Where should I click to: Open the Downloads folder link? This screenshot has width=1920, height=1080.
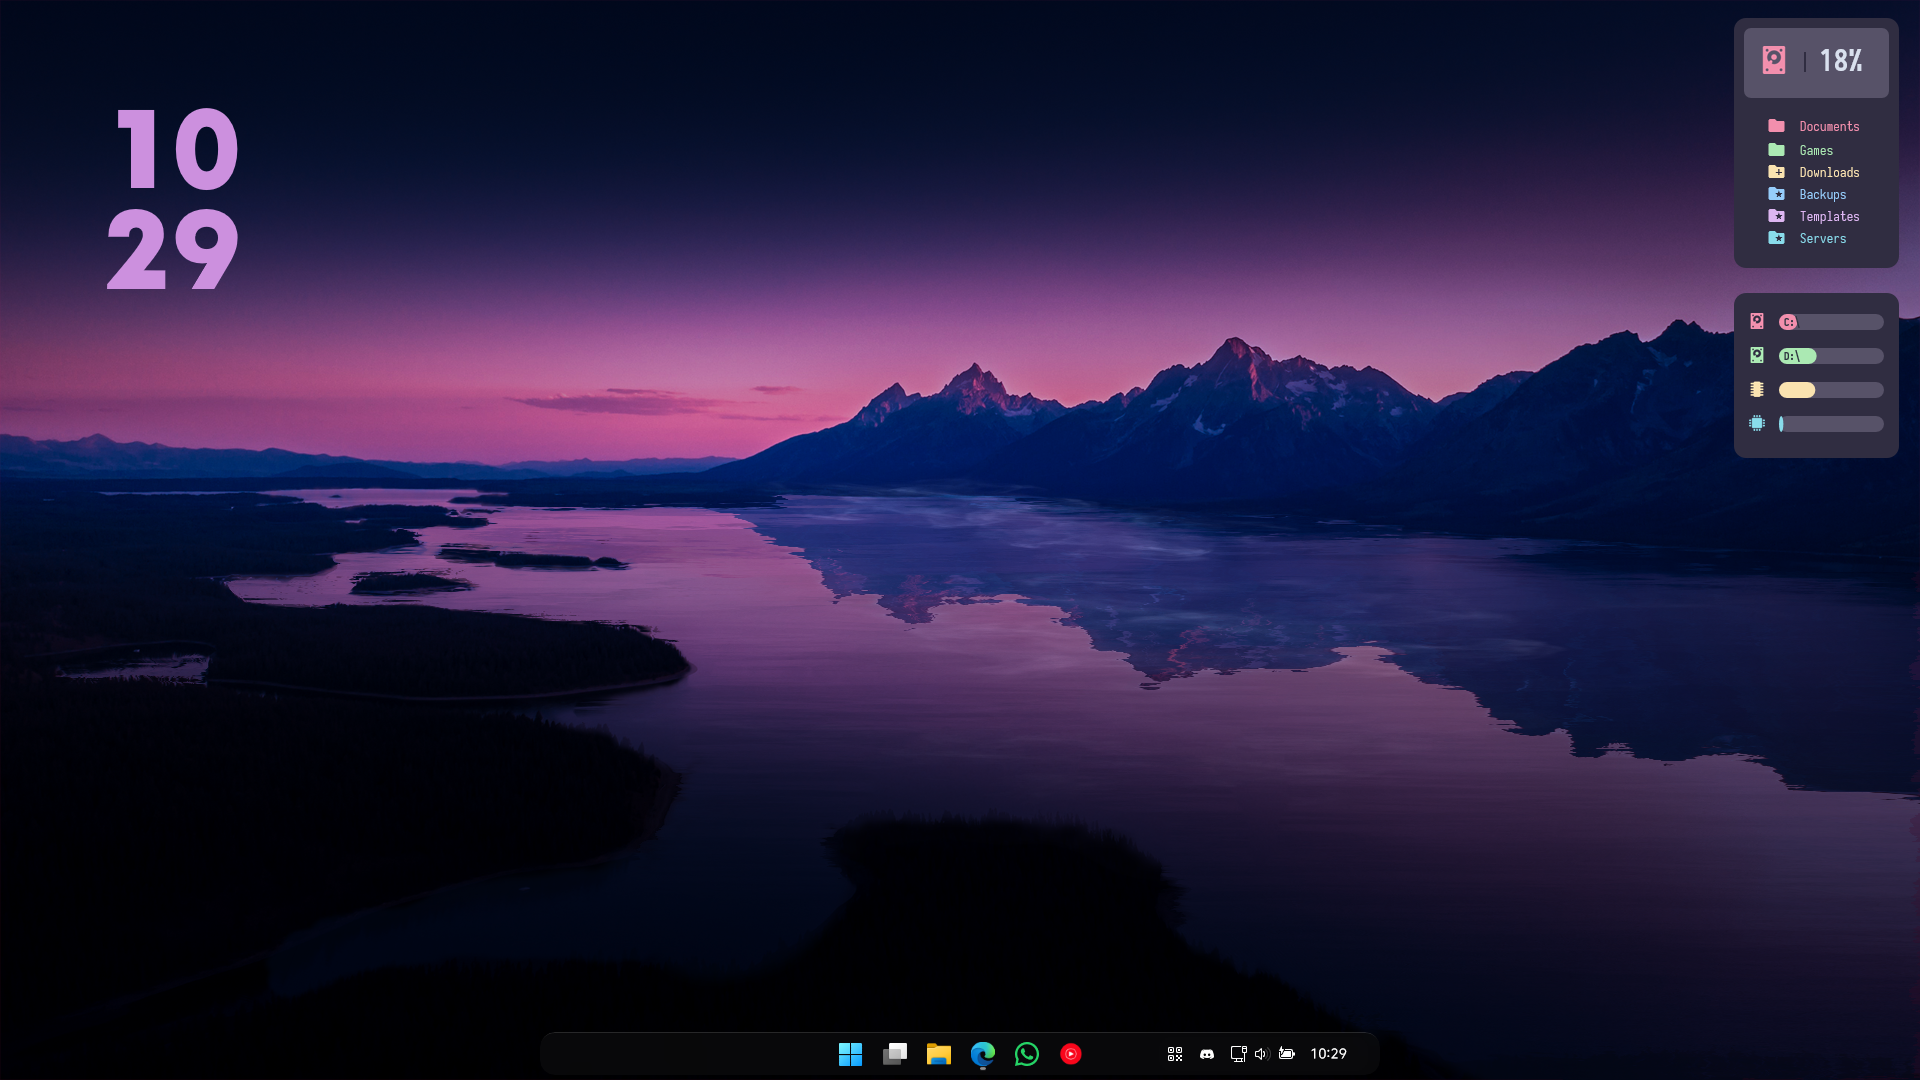pyautogui.click(x=1829, y=173)
